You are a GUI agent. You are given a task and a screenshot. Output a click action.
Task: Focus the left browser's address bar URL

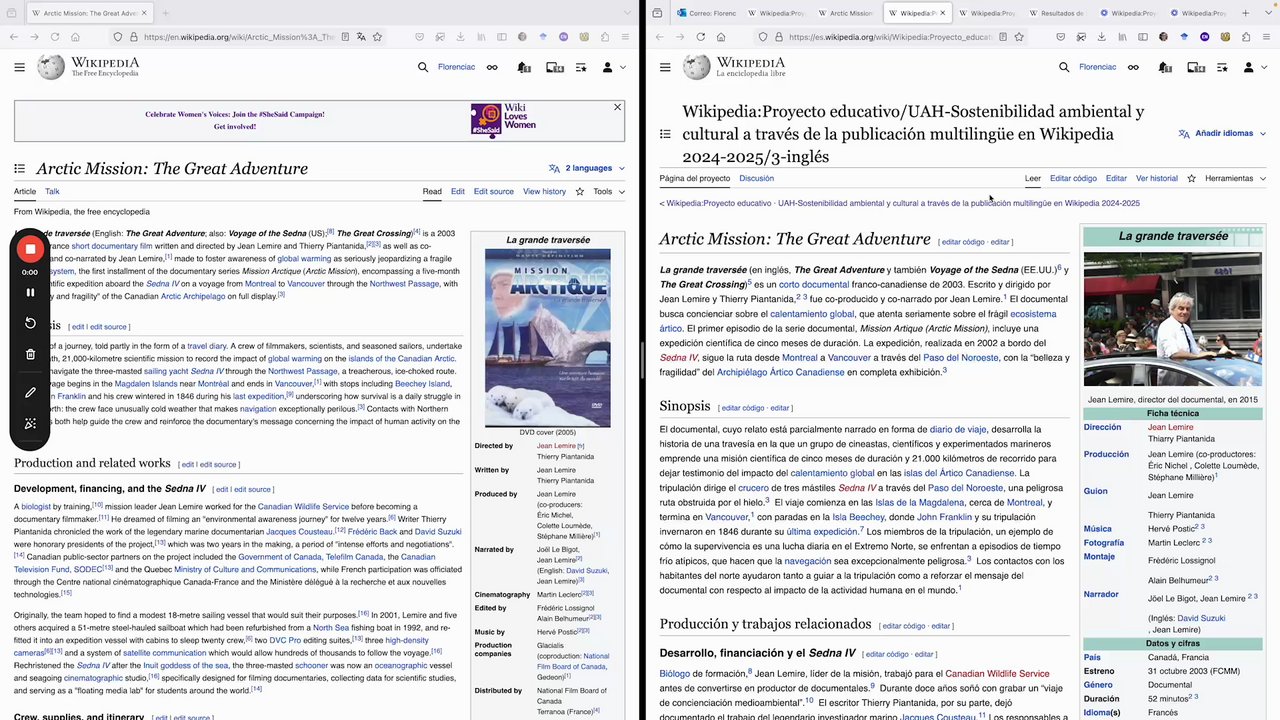238,37
